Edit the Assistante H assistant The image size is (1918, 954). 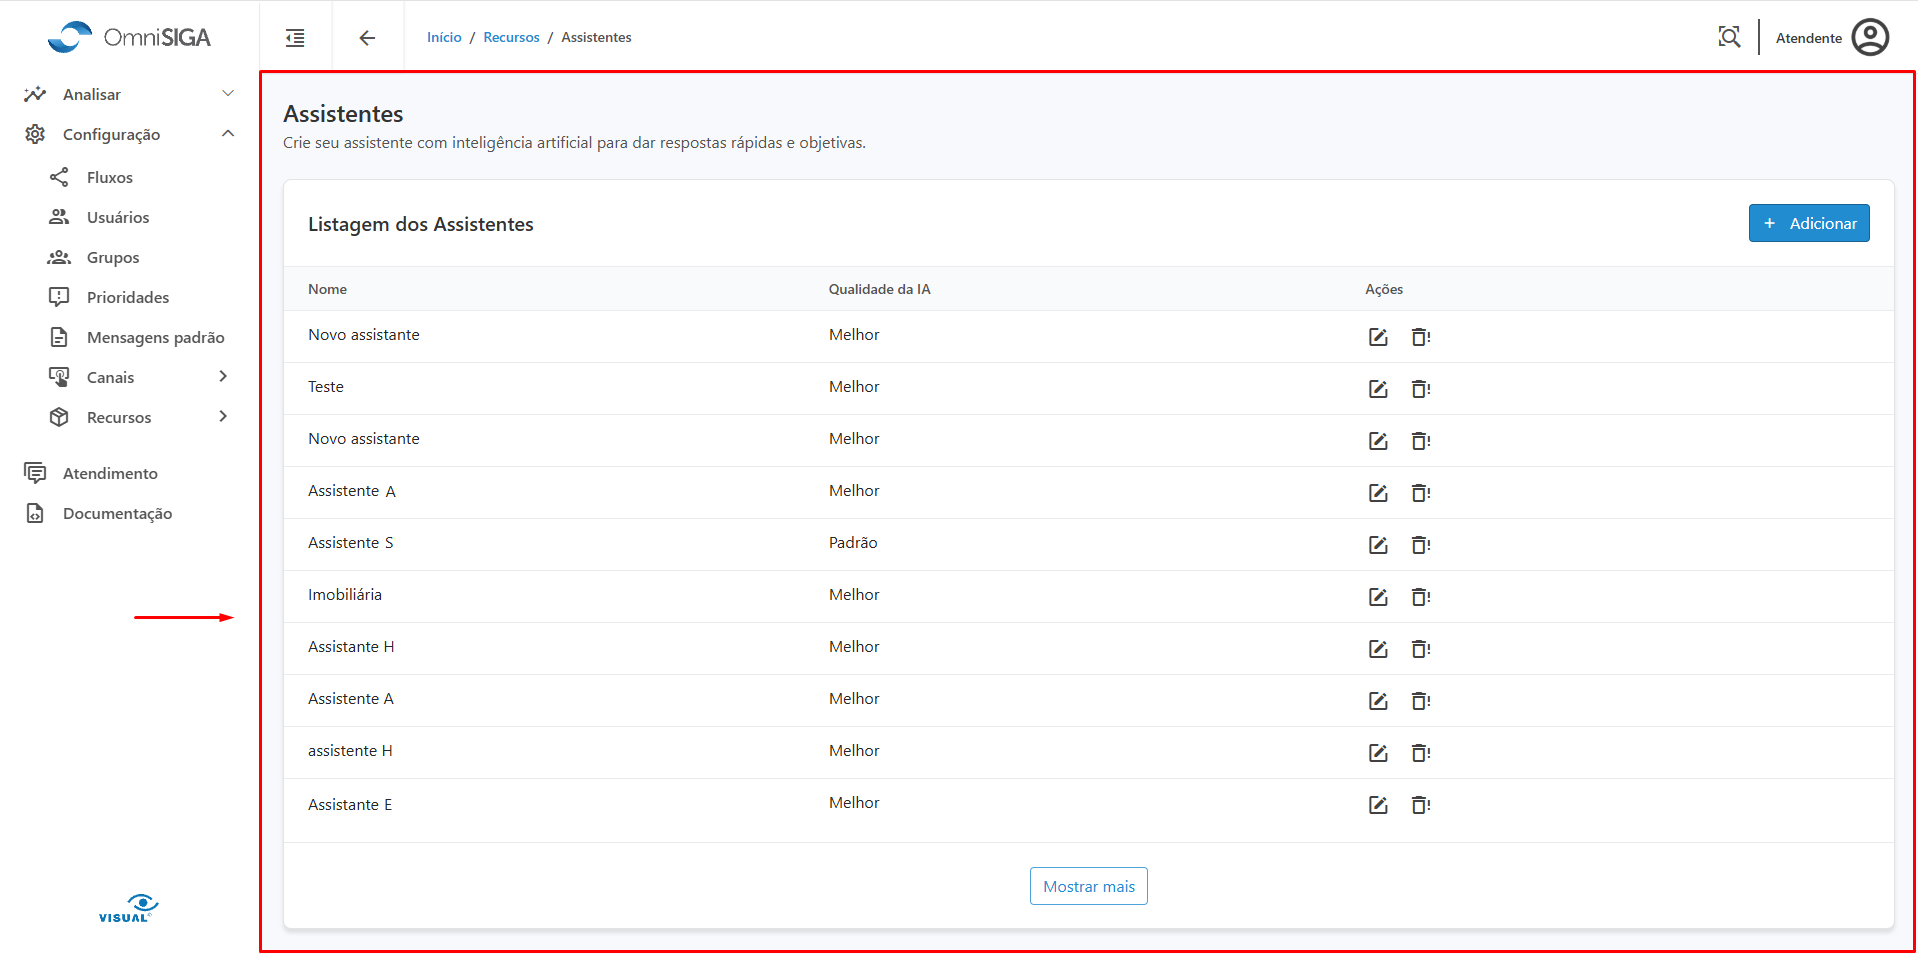tap(1378, 649)
